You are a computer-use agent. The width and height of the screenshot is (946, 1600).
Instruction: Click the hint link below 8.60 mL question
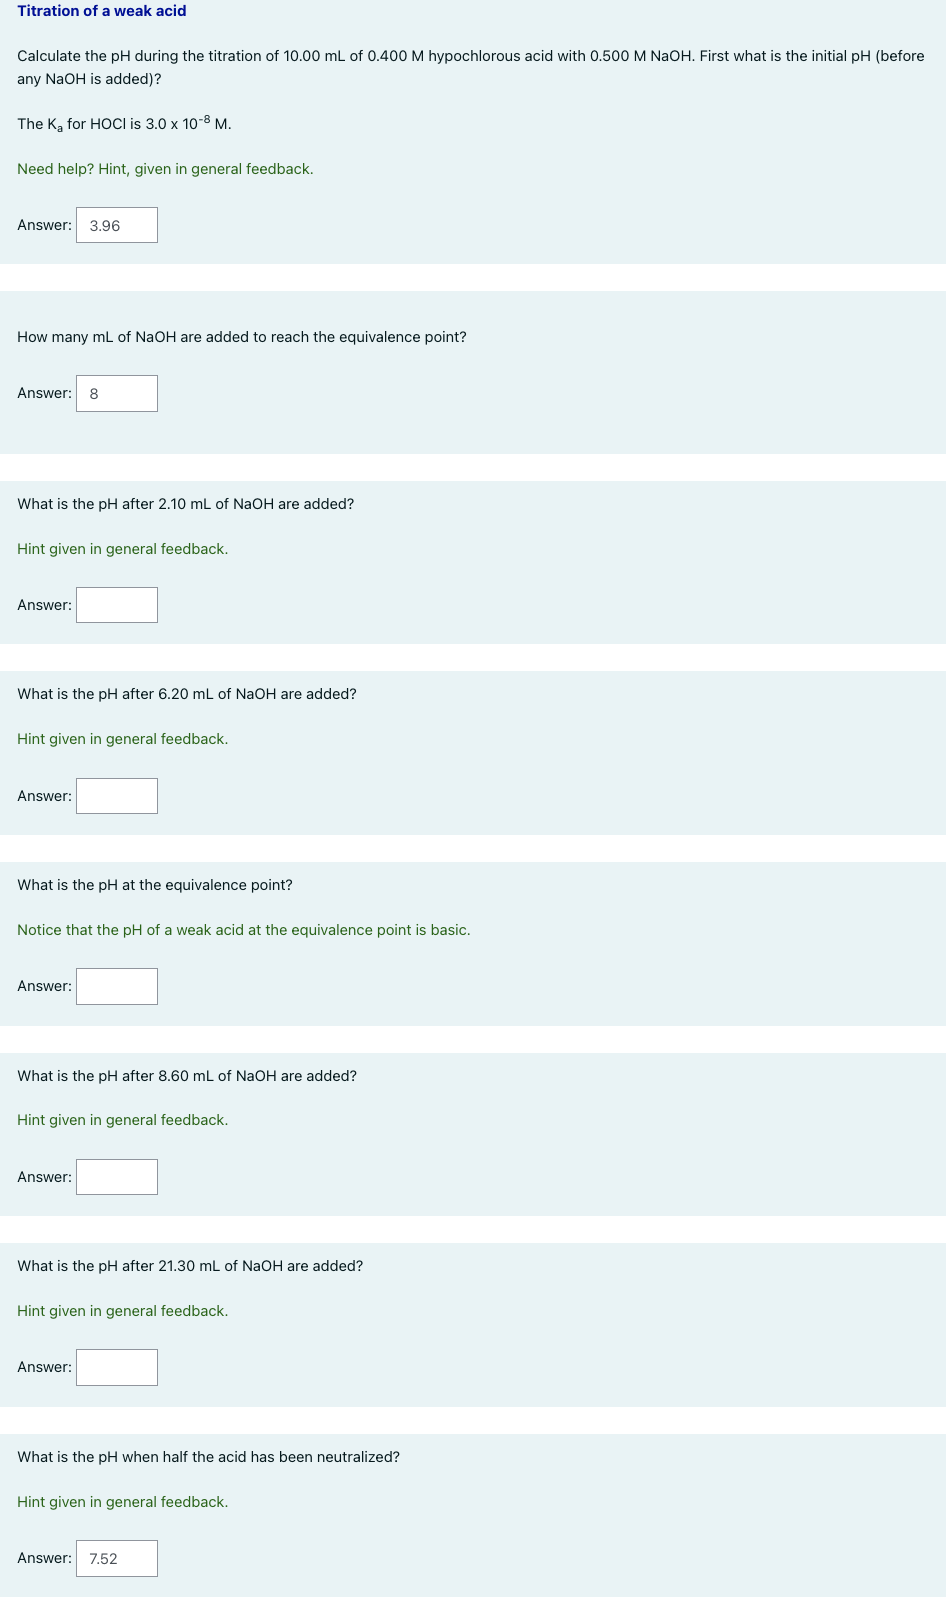tap(122, 1120)
